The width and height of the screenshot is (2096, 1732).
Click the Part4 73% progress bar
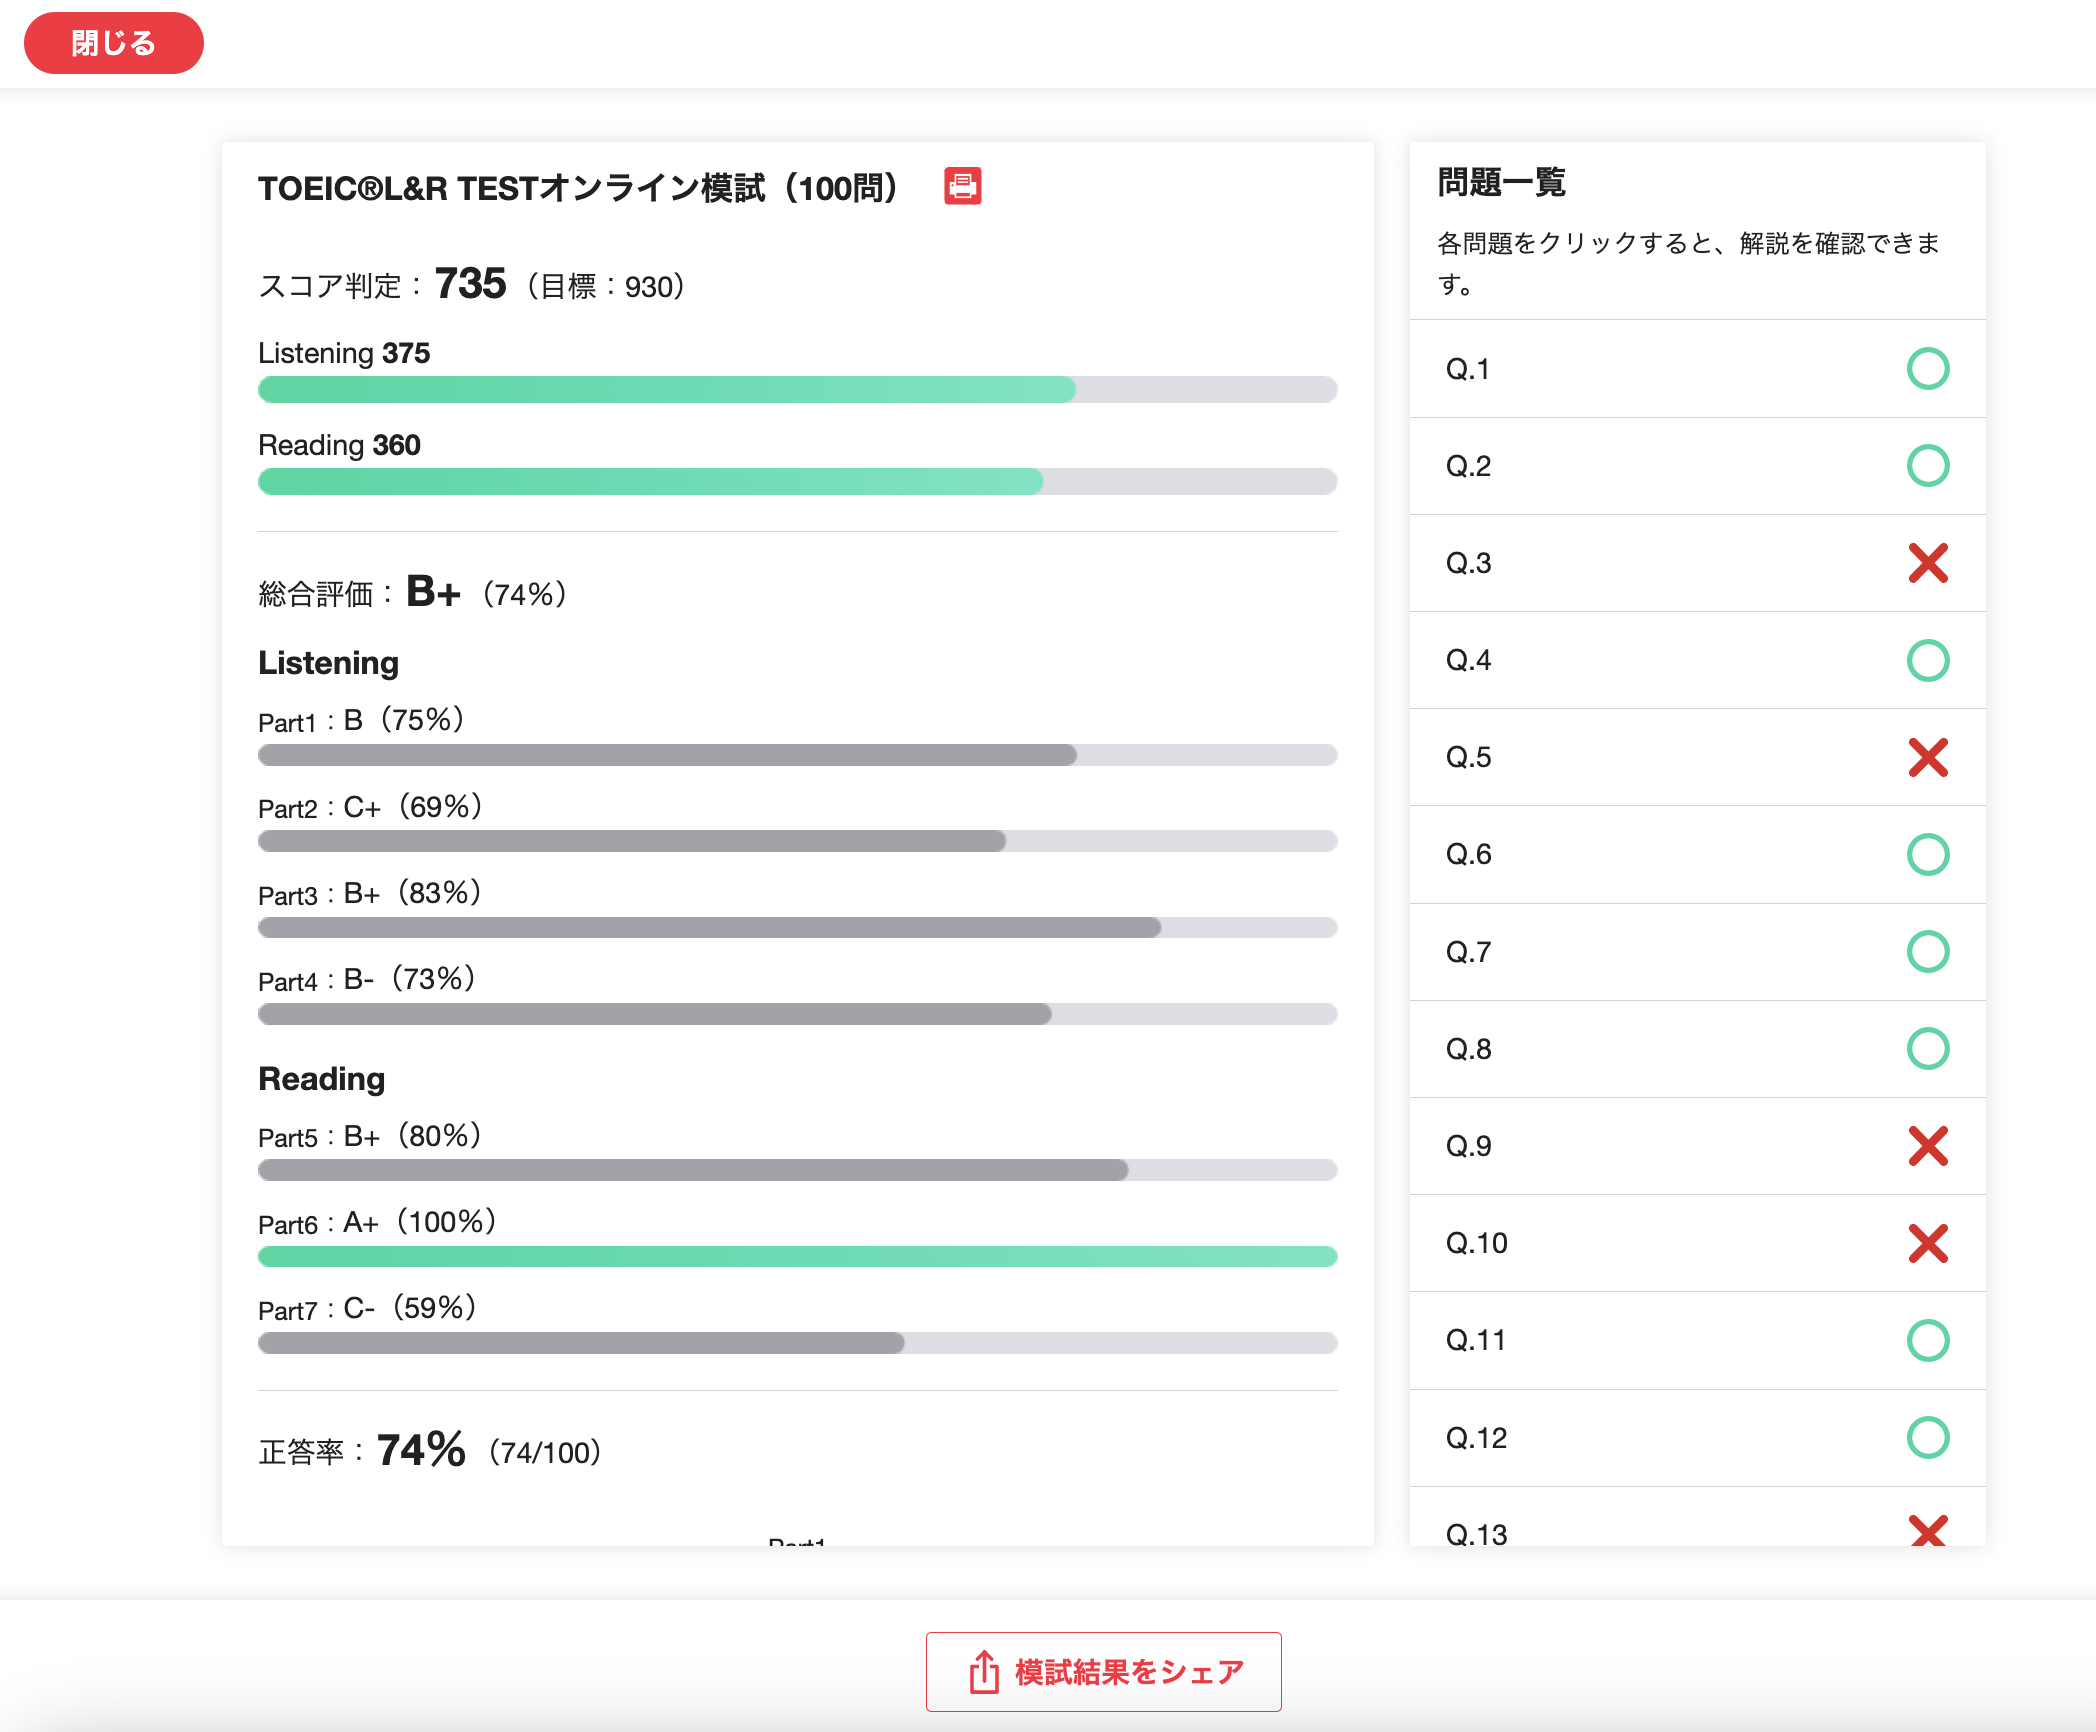coord(797,1014)
